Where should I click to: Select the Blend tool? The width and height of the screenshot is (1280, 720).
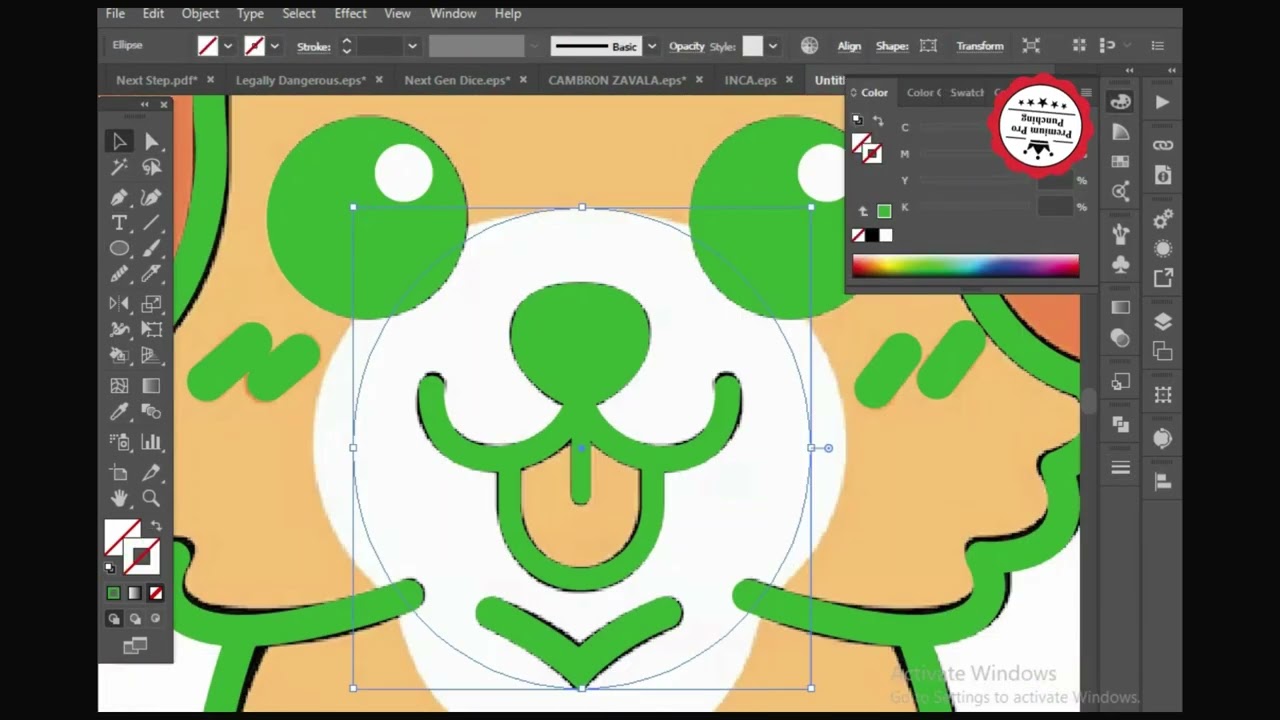[152, 411]
